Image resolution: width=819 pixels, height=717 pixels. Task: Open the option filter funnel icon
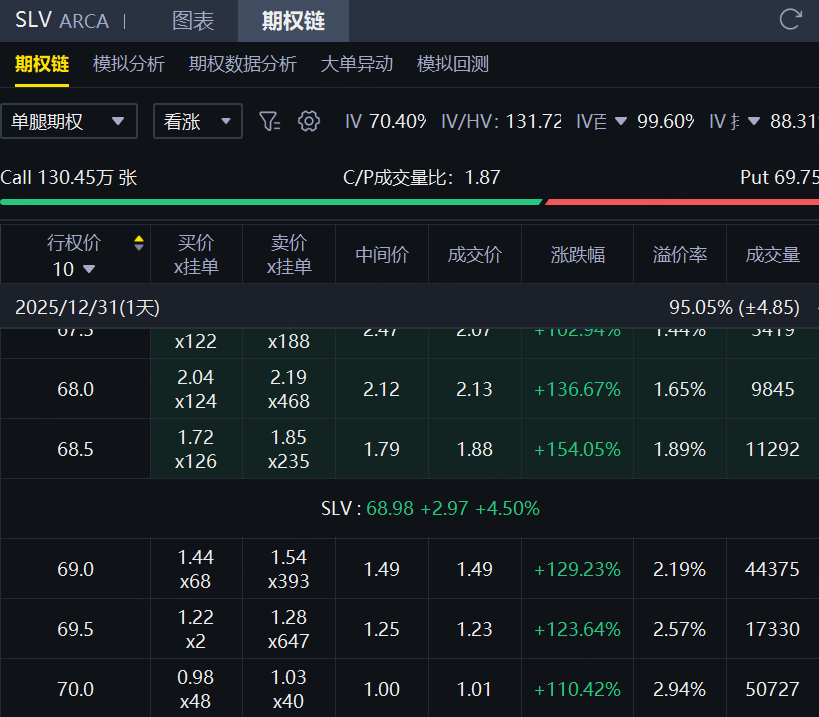[270, 121]
